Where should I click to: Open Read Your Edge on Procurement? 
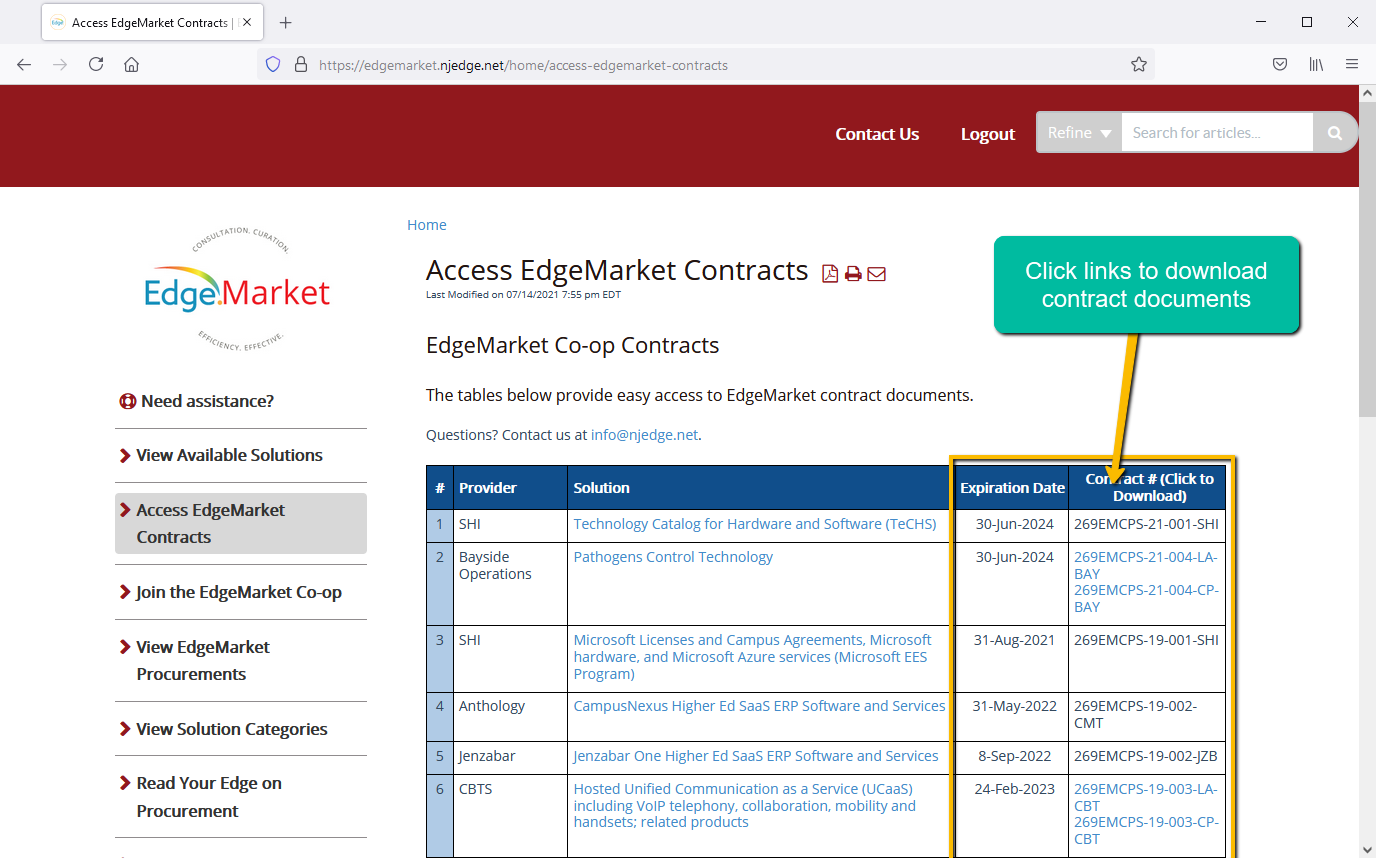[209, 797]
